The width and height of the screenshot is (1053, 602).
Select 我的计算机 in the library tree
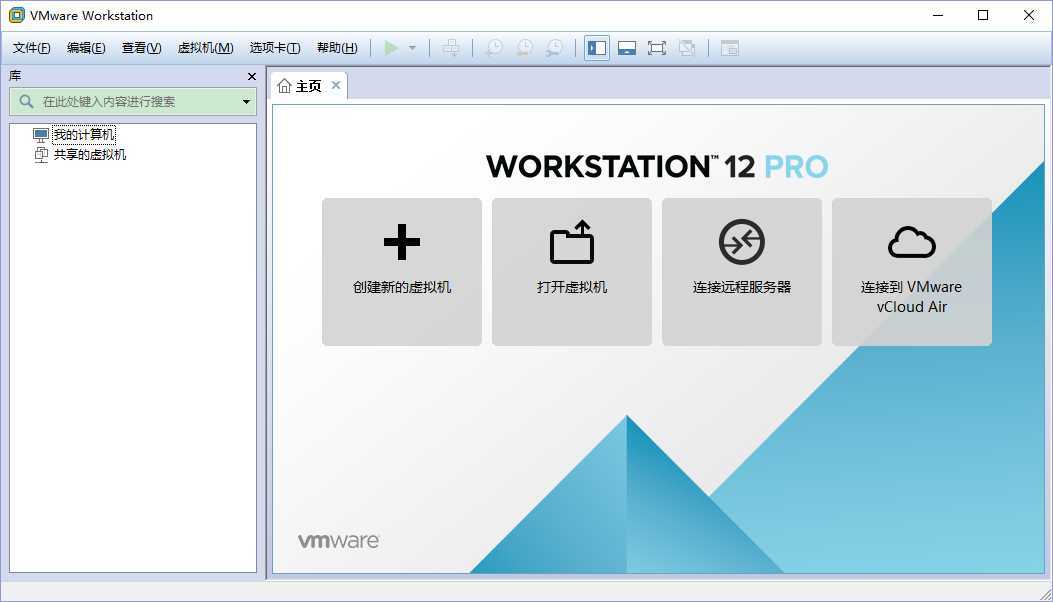(84, 135)
